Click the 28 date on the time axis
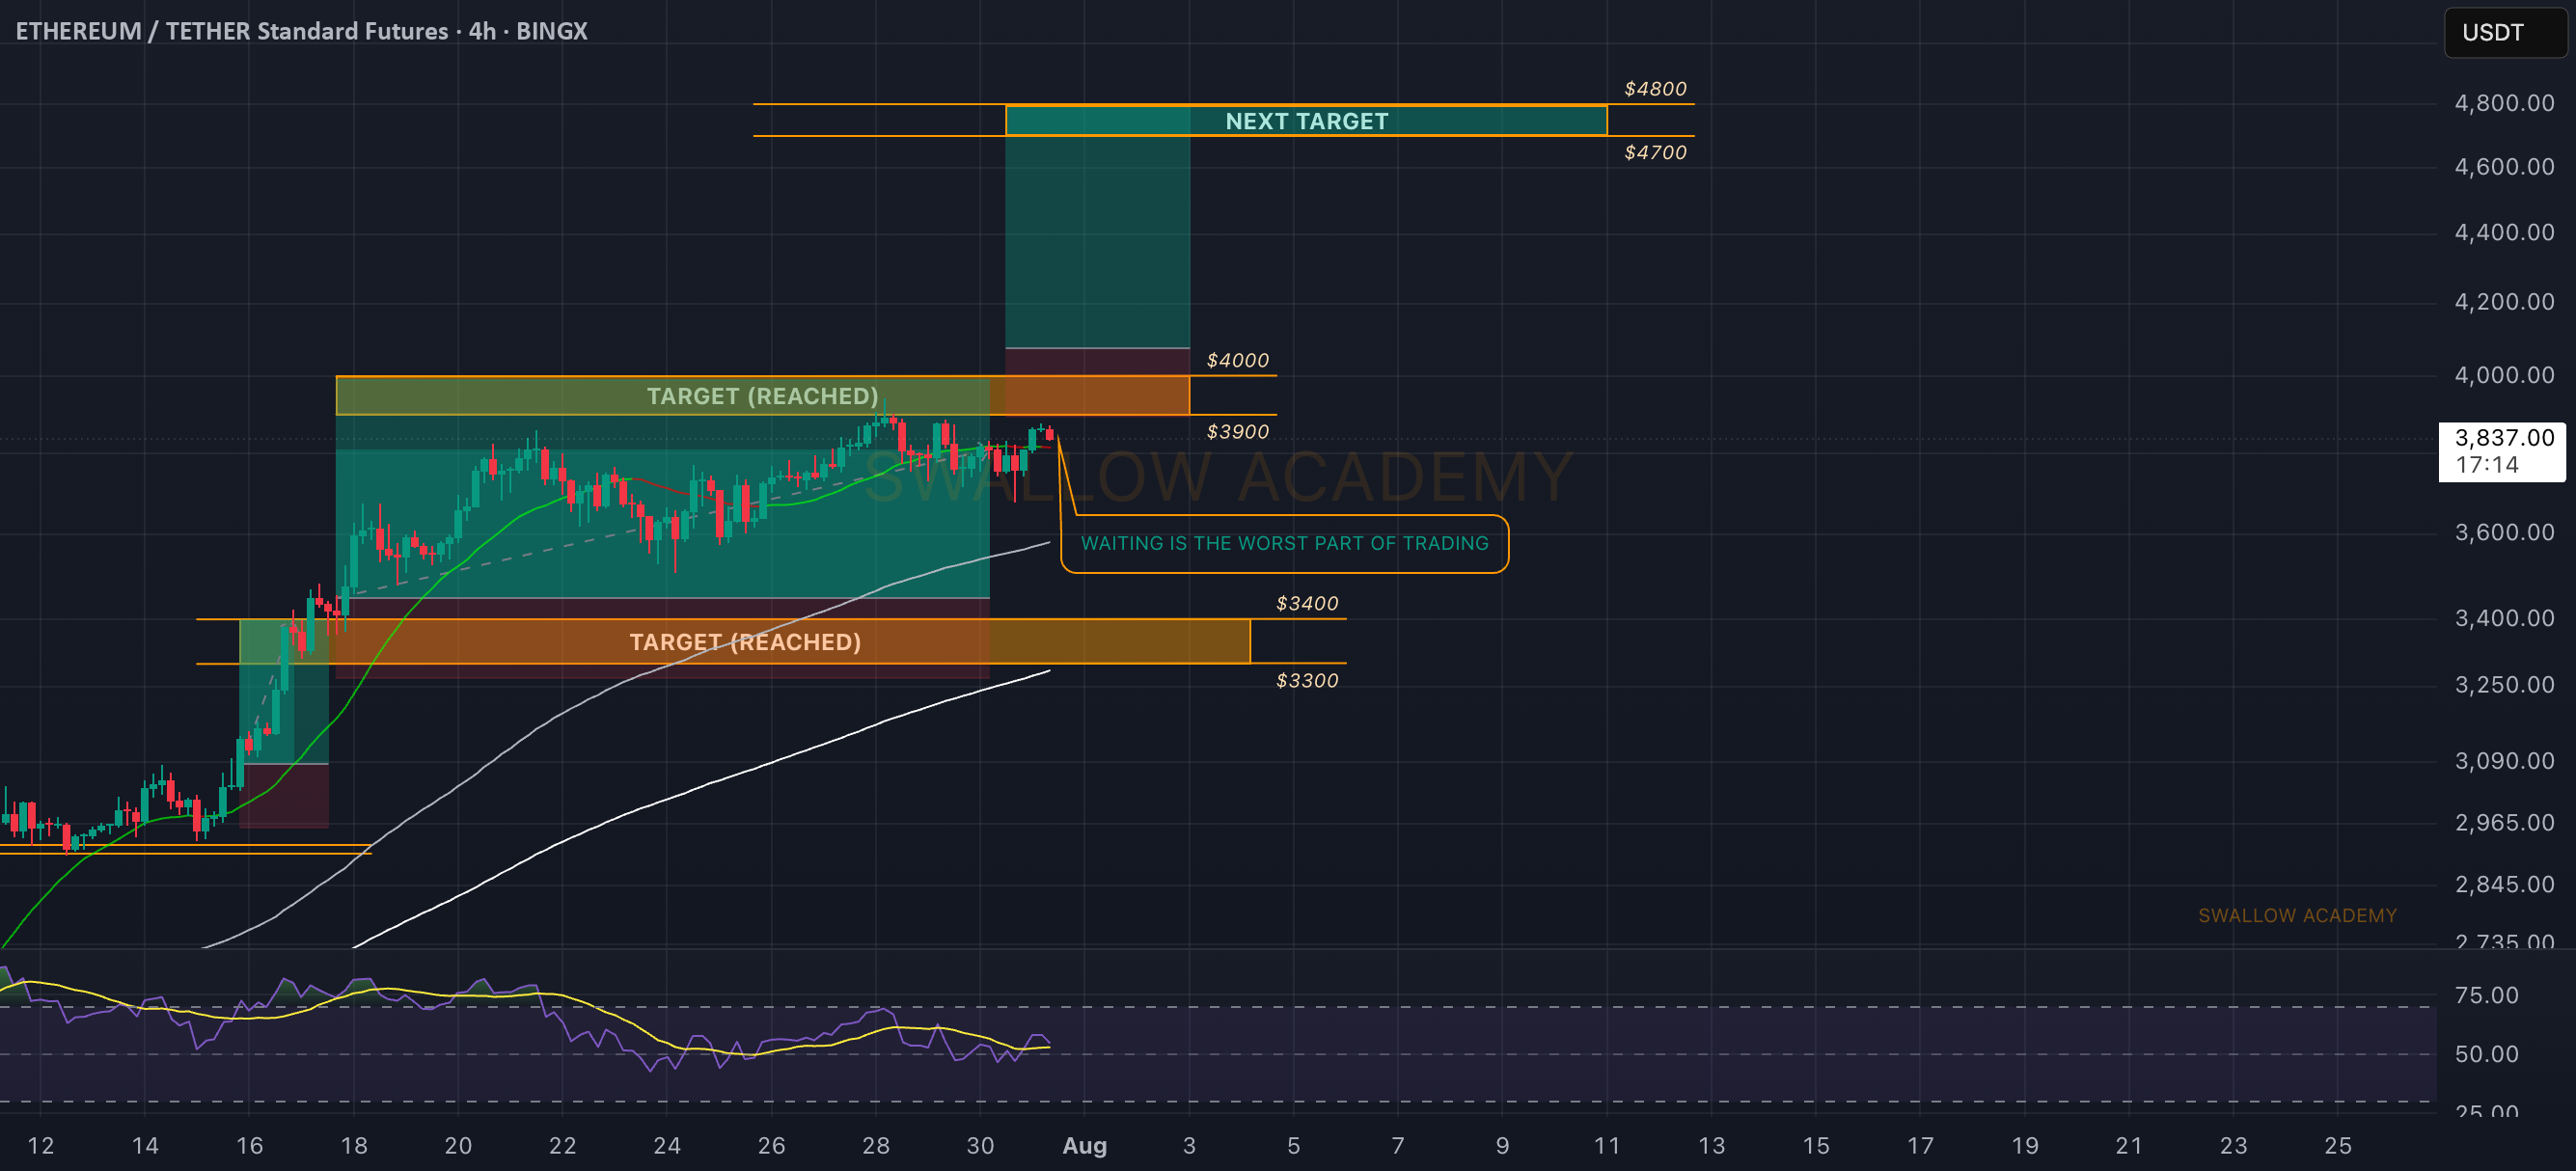2576x1171 pixels. [875, 1145]
